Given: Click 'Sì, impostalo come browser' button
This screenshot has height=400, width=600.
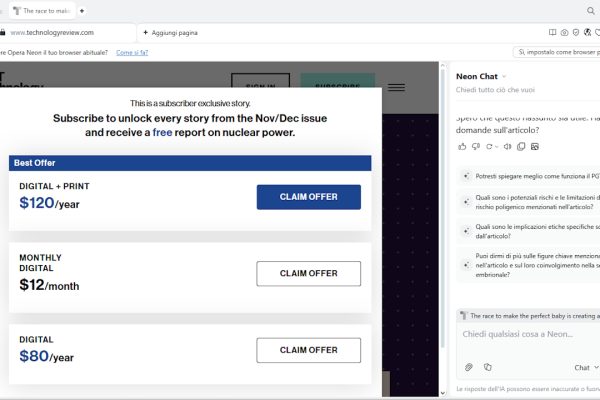Looking at the screenshot, I should (557, 52).
